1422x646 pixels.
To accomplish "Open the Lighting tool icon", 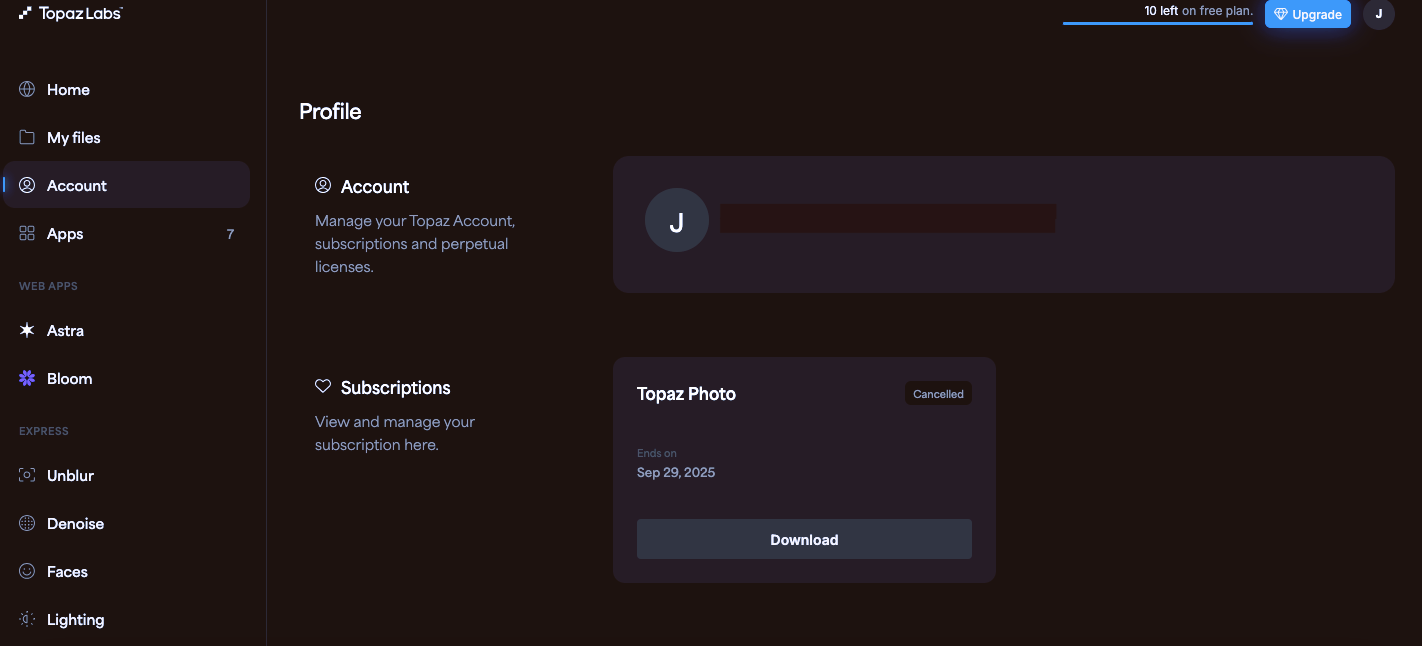I will click(x=27, y=619).
